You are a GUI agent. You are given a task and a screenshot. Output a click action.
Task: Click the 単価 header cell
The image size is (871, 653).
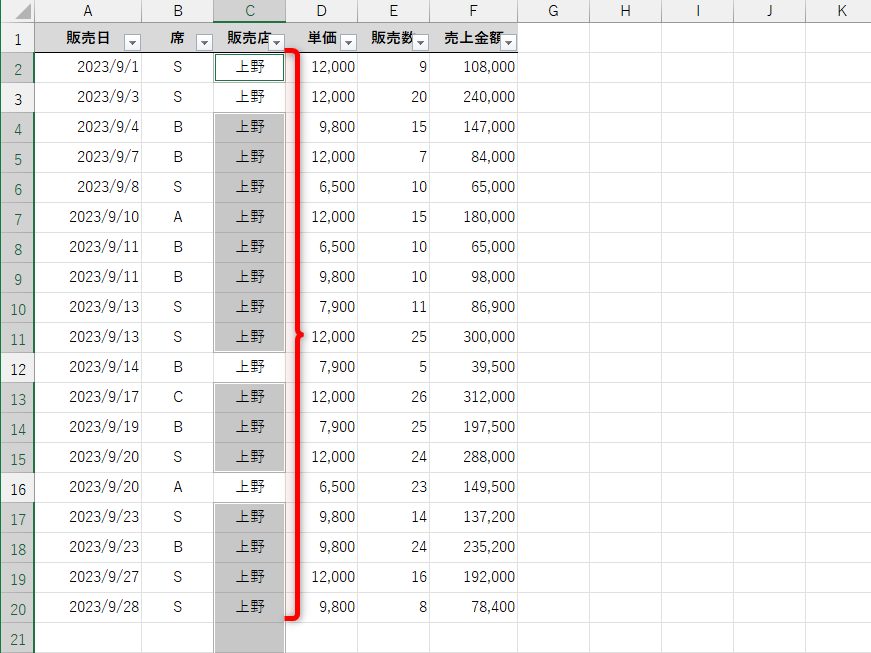[x=322, y=38]
